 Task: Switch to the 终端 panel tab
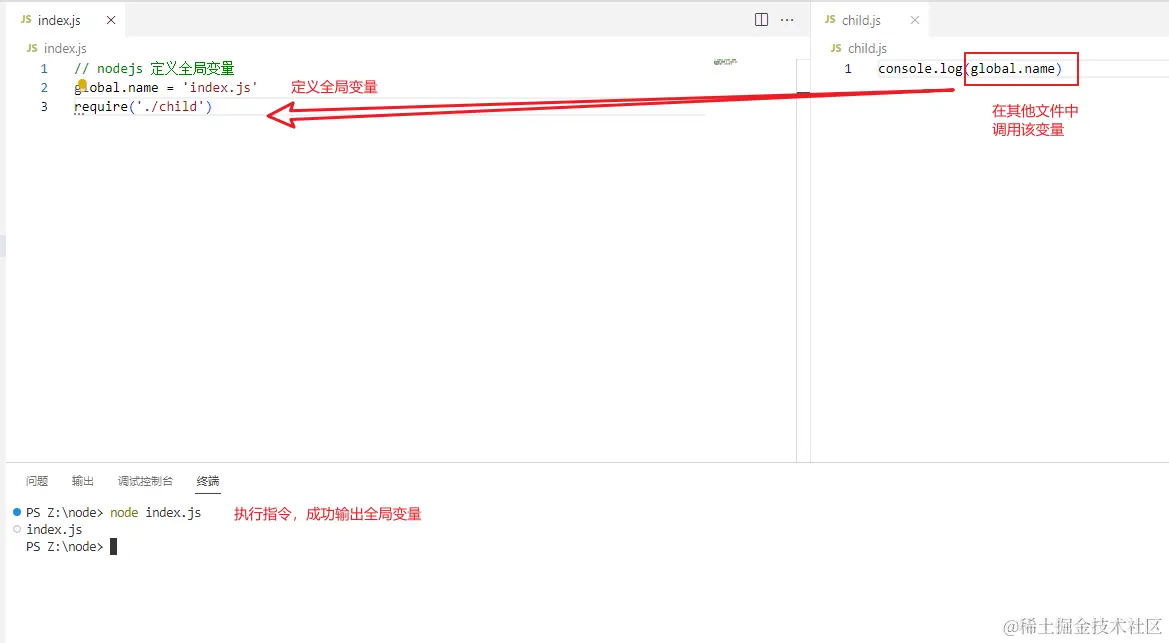click(208, 481)
